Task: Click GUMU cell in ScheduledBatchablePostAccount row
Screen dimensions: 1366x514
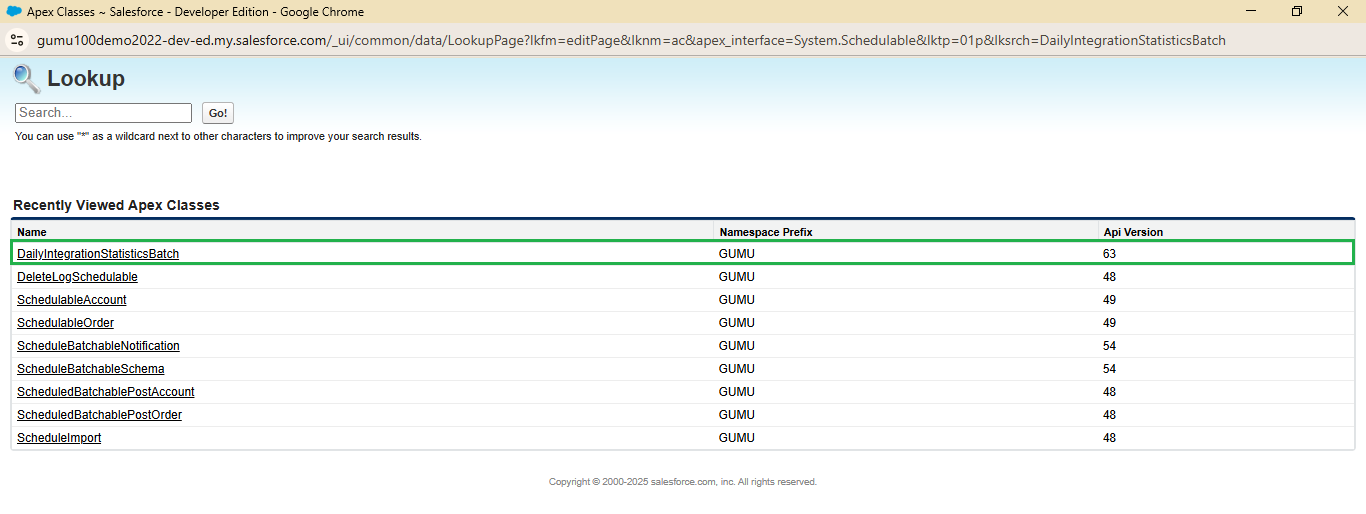Action: coord(737,392)
